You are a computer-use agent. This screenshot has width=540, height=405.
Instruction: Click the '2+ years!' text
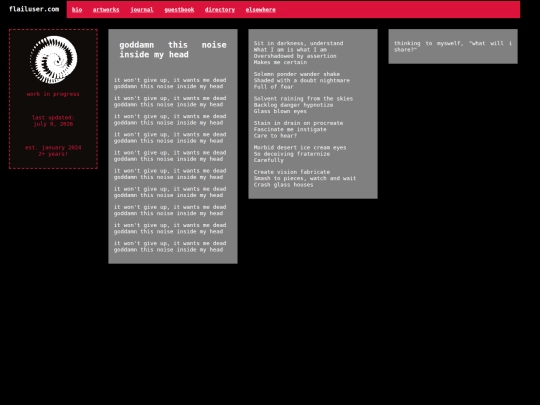[53, 154]
